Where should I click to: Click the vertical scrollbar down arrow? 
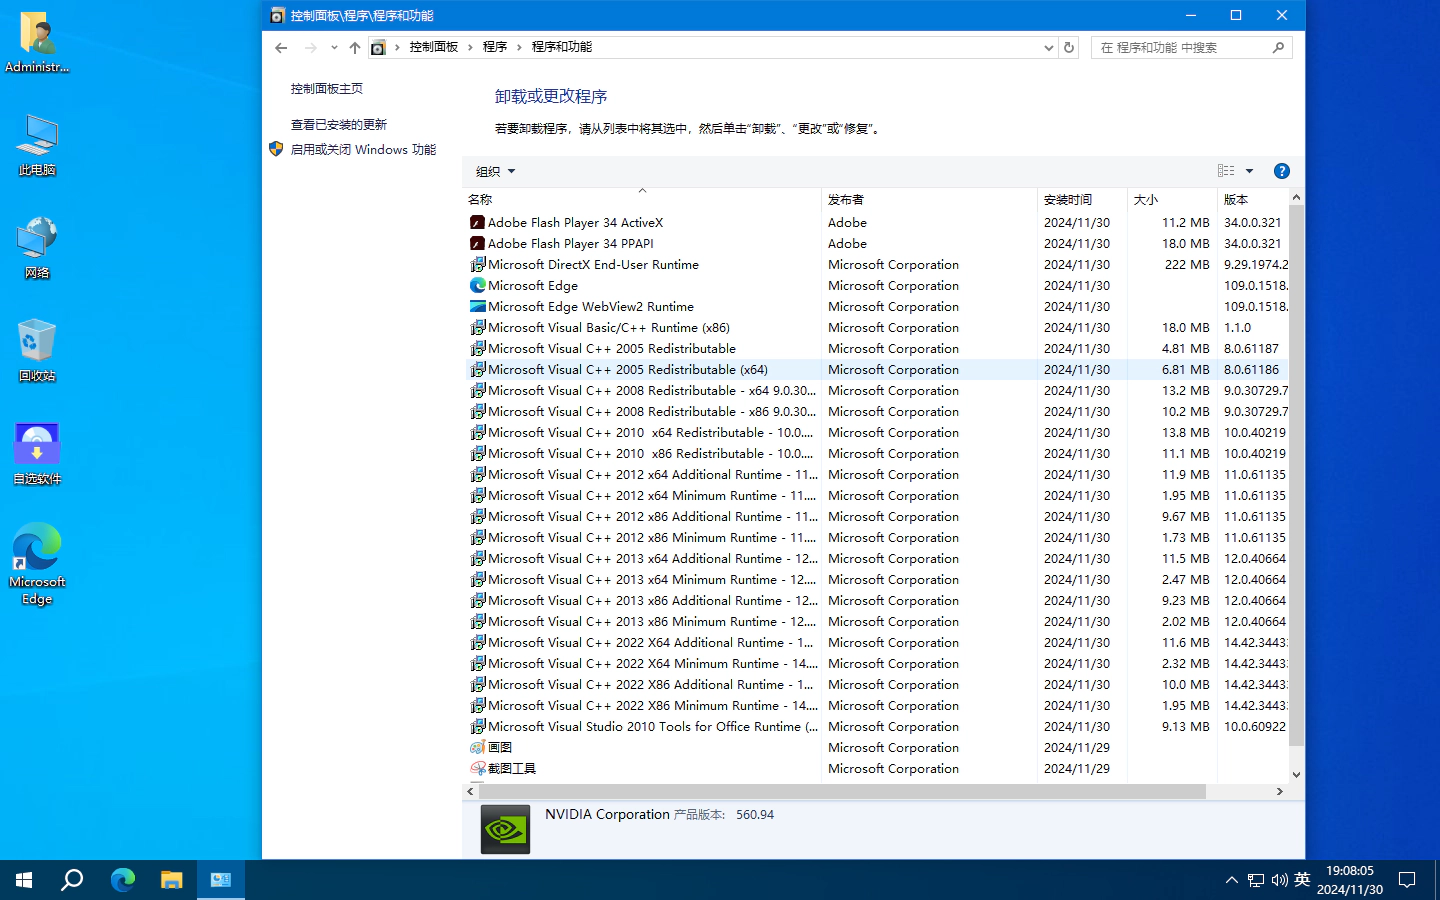point(1296,774)
